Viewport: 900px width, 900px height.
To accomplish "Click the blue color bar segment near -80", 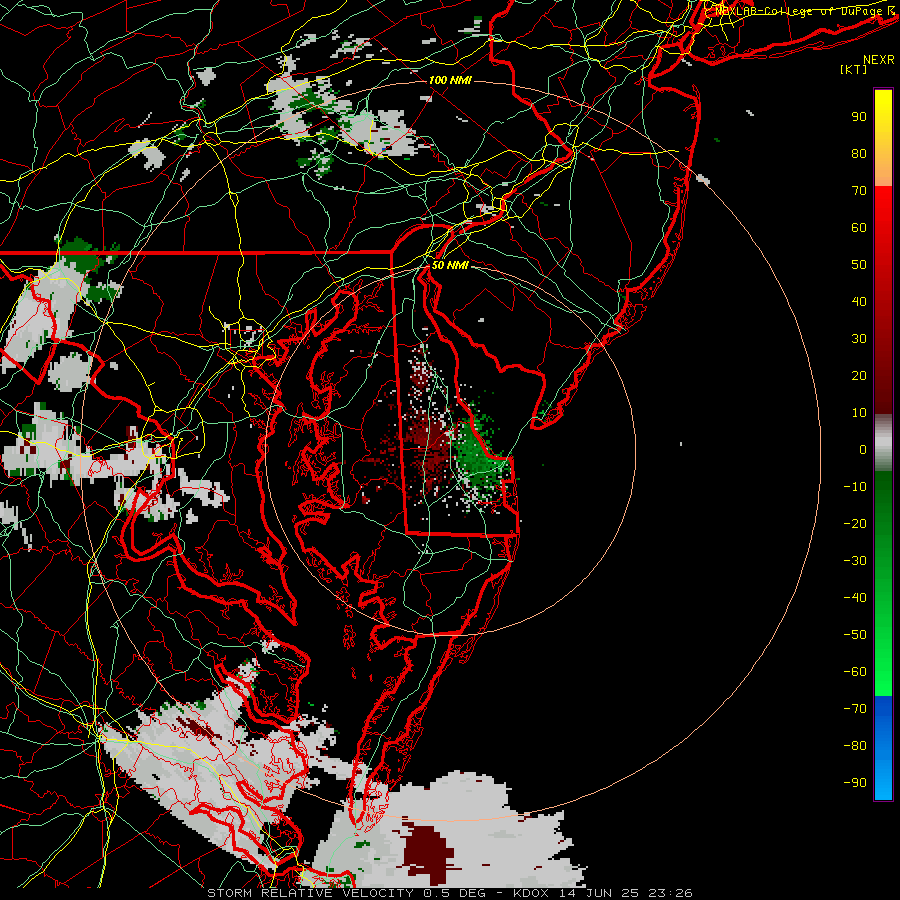I will tap(883, 746).
